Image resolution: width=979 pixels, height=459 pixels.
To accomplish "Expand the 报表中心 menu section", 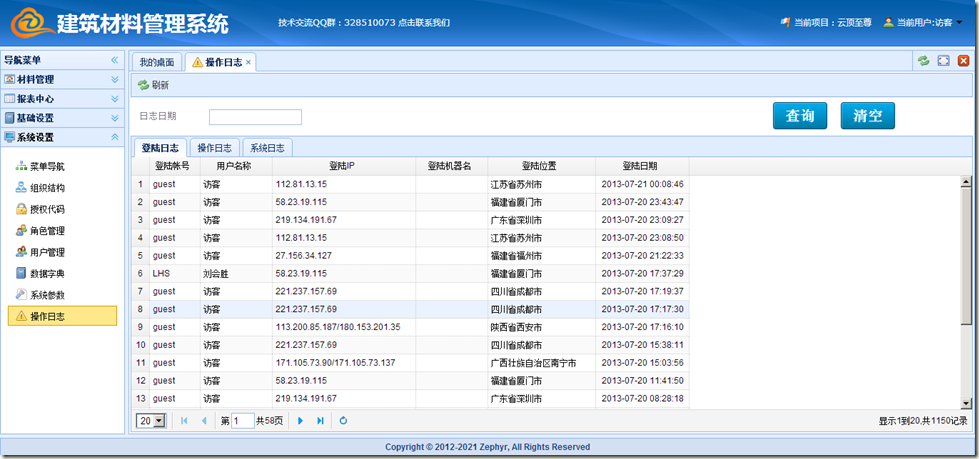I will tap(62, 99).
